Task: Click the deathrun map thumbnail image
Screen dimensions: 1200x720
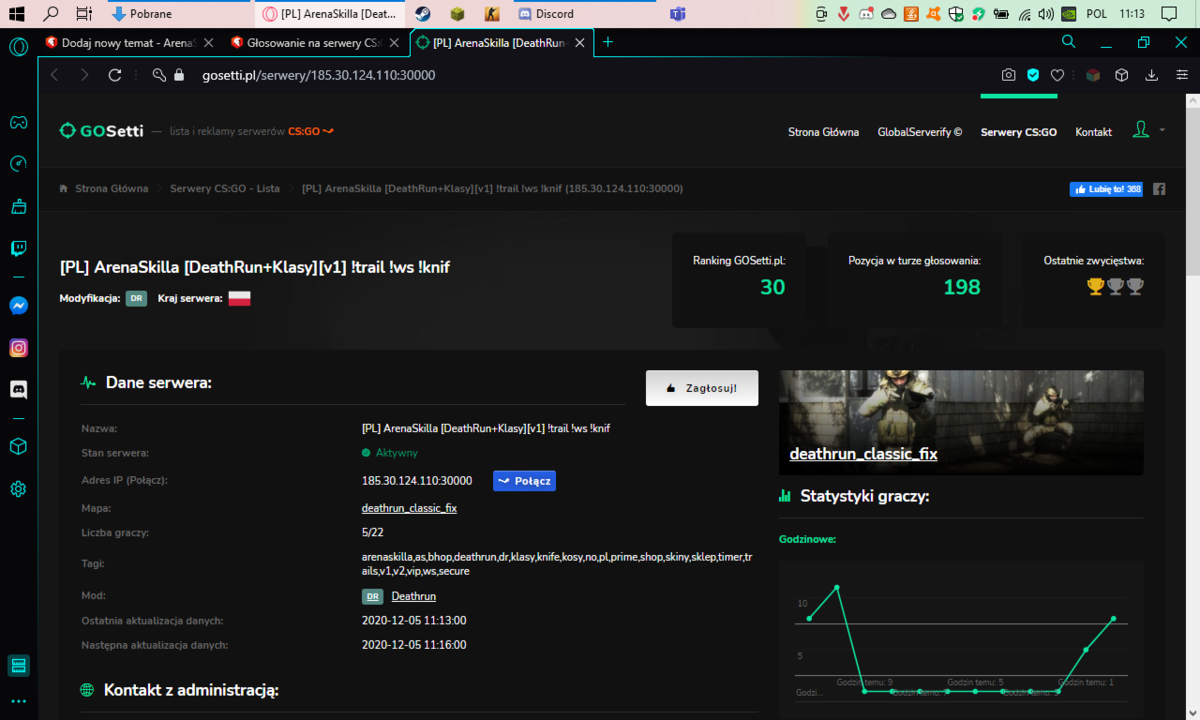Action: (x=961, y=422)
